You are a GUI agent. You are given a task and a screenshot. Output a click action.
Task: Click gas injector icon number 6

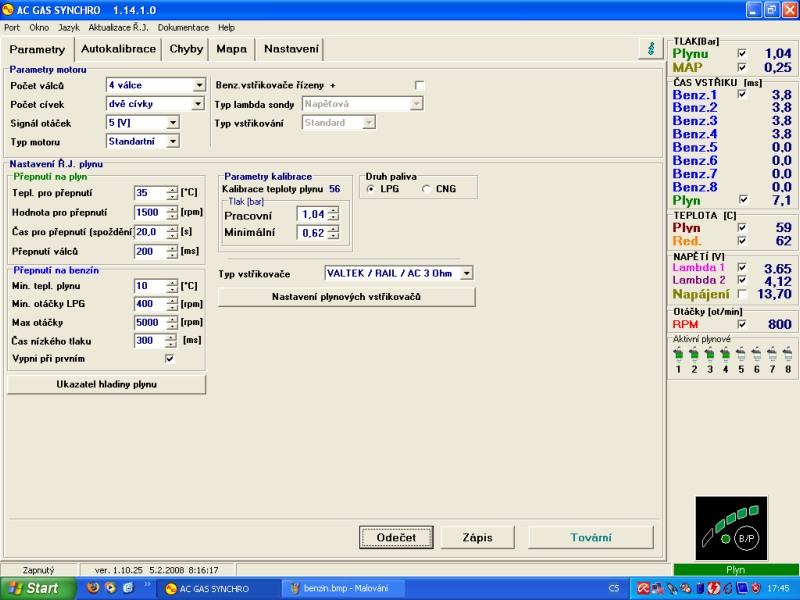pyautogui.click(x=757, y=353)
